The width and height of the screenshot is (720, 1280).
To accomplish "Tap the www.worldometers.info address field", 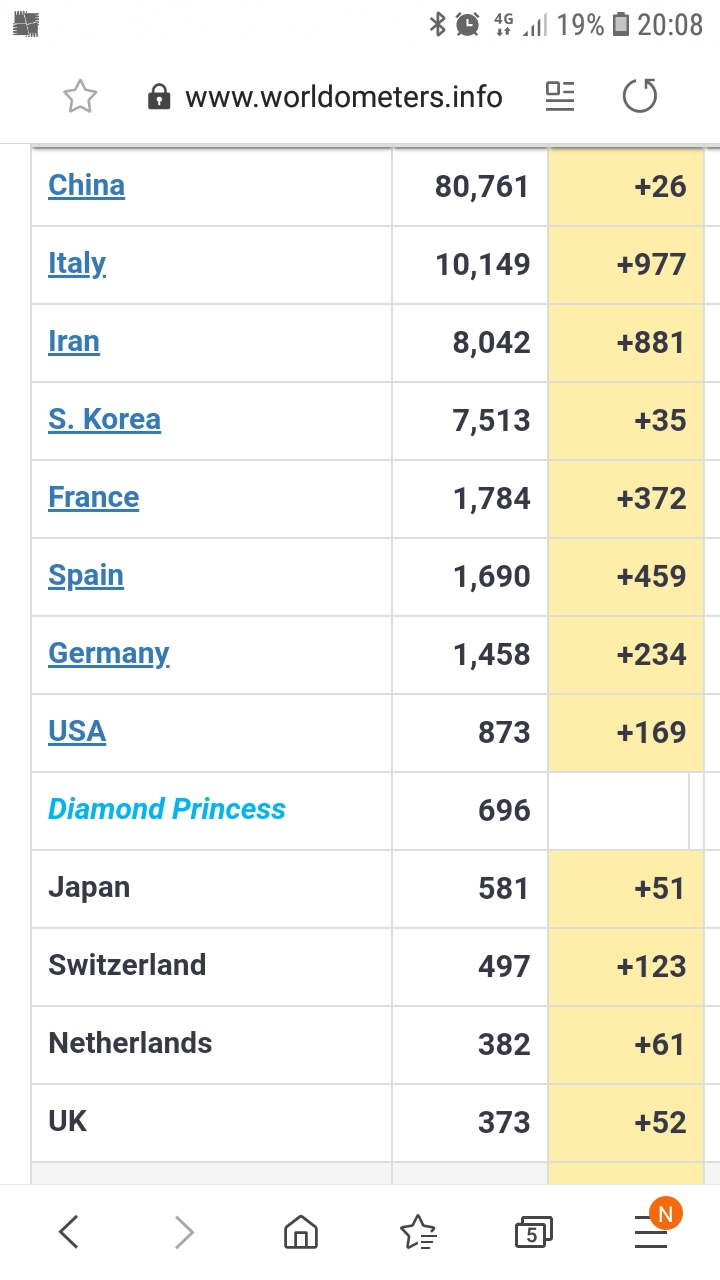I will pos(343,97).
